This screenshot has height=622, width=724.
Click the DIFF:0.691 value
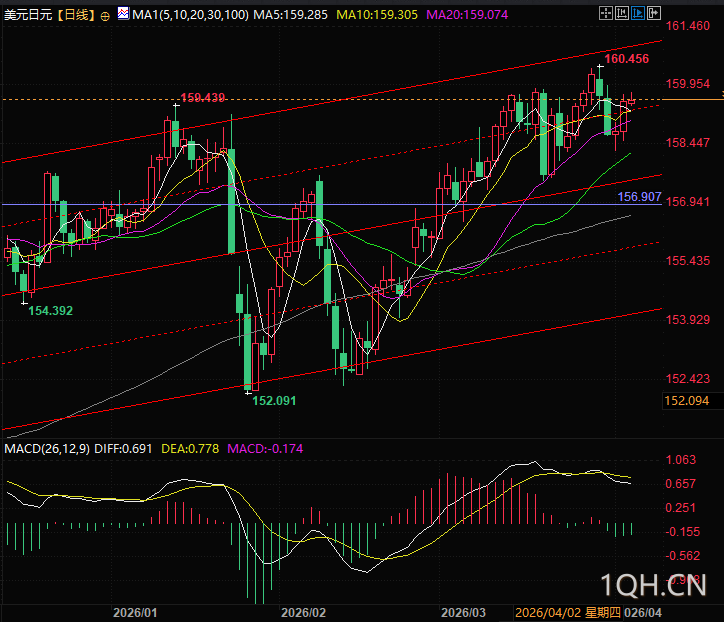pos(123,448)
